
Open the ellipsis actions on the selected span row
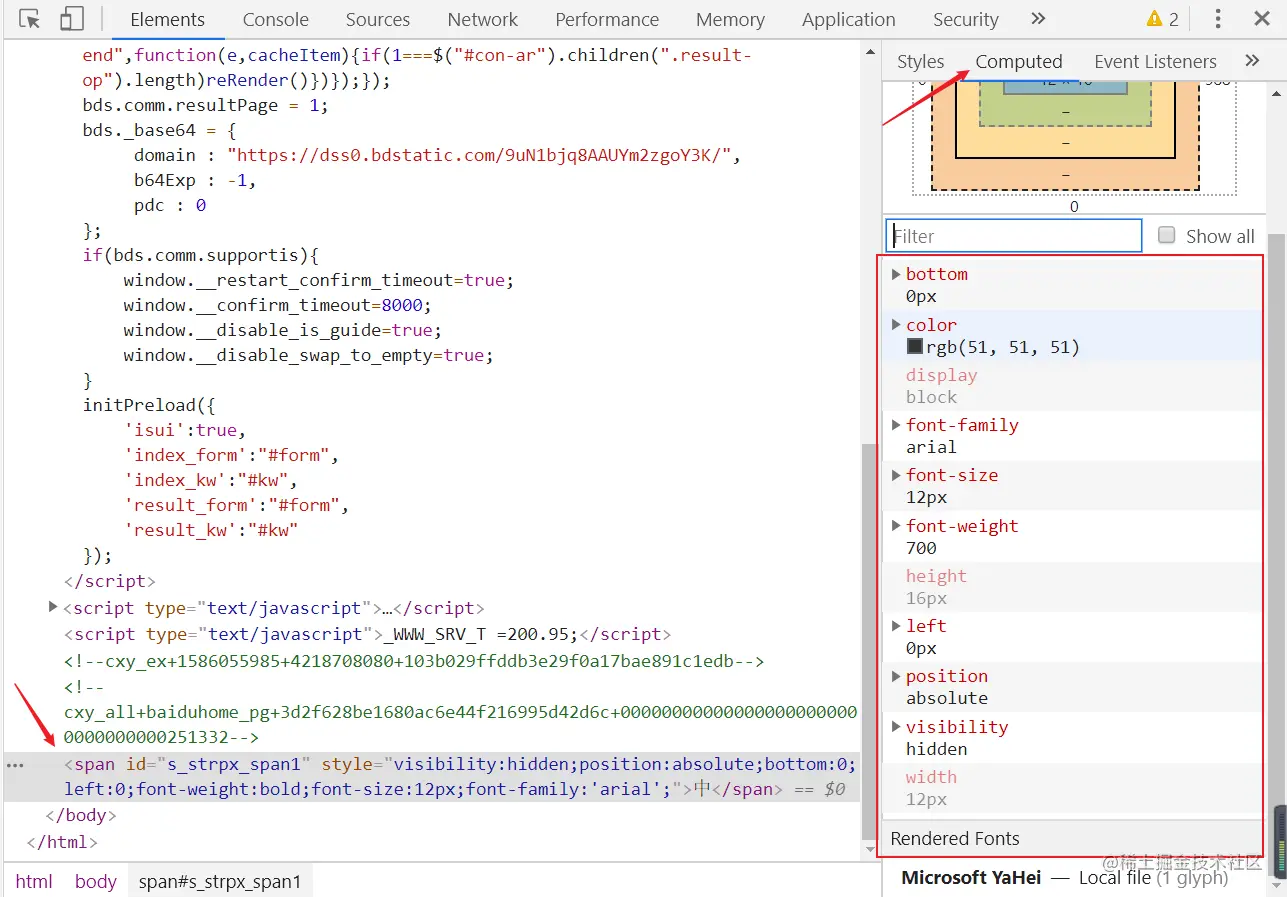[x=14, y=765]
